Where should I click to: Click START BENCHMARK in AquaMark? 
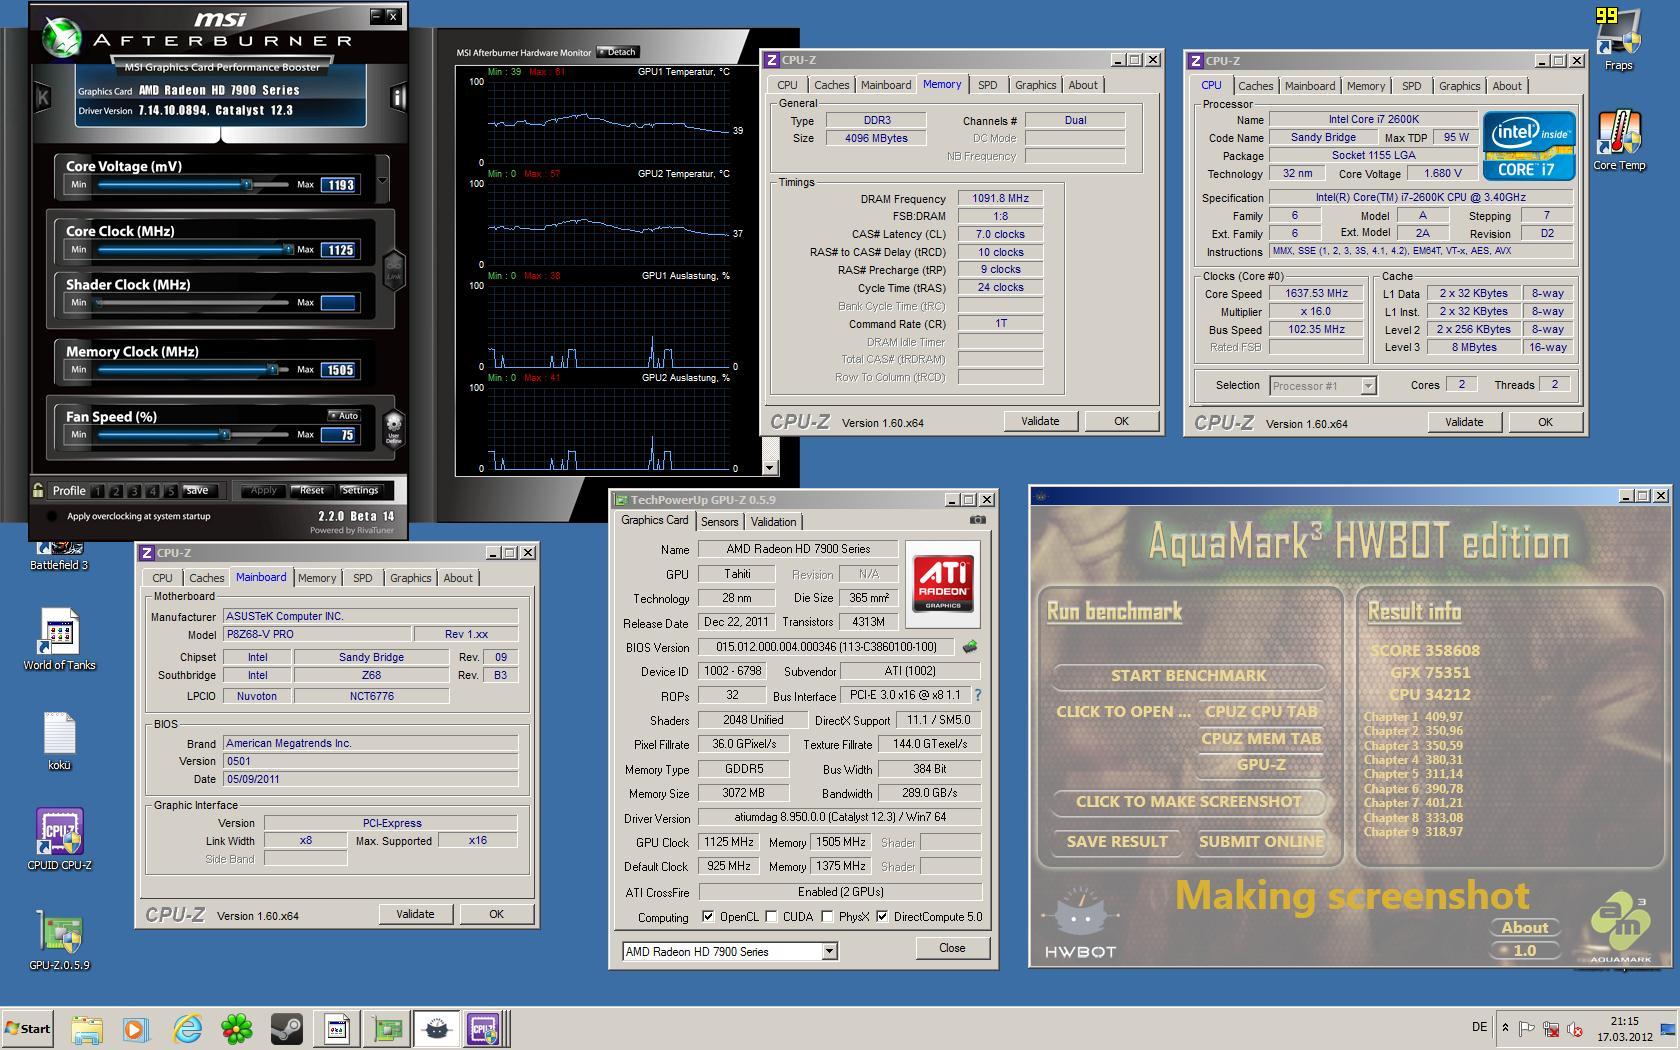(1188, 676)
